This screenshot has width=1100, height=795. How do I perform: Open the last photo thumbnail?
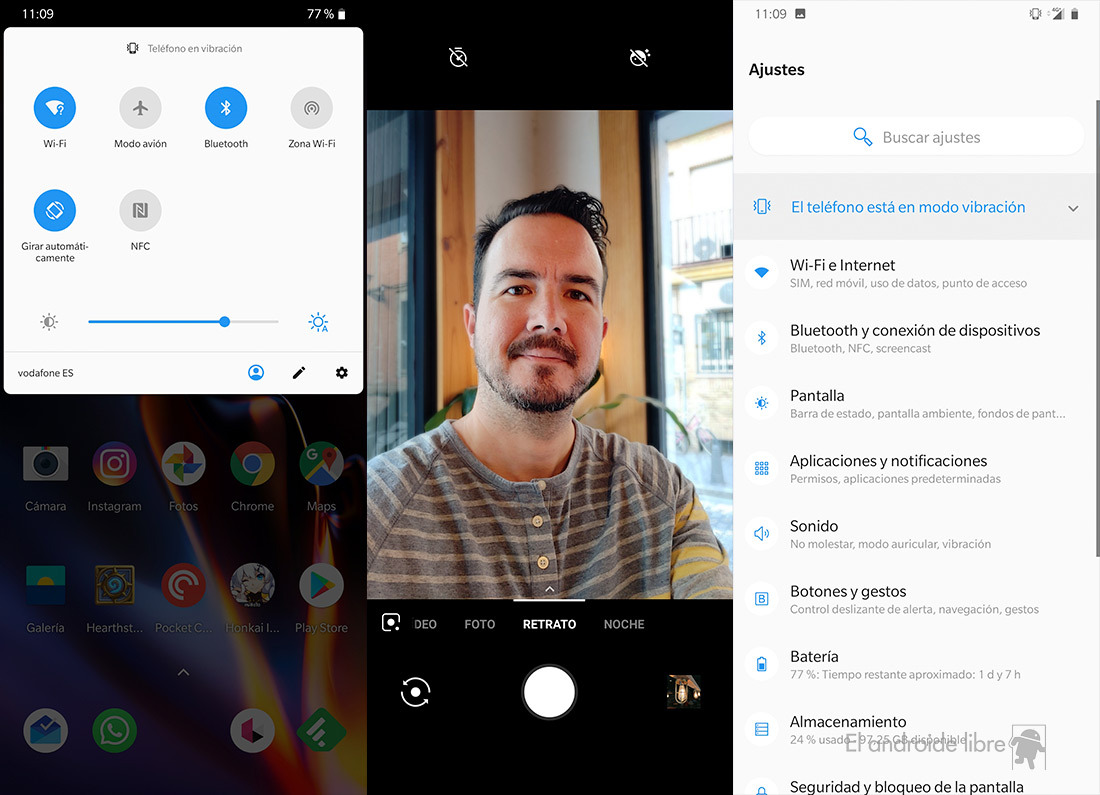pyautogui.click(x=683, y=692)
